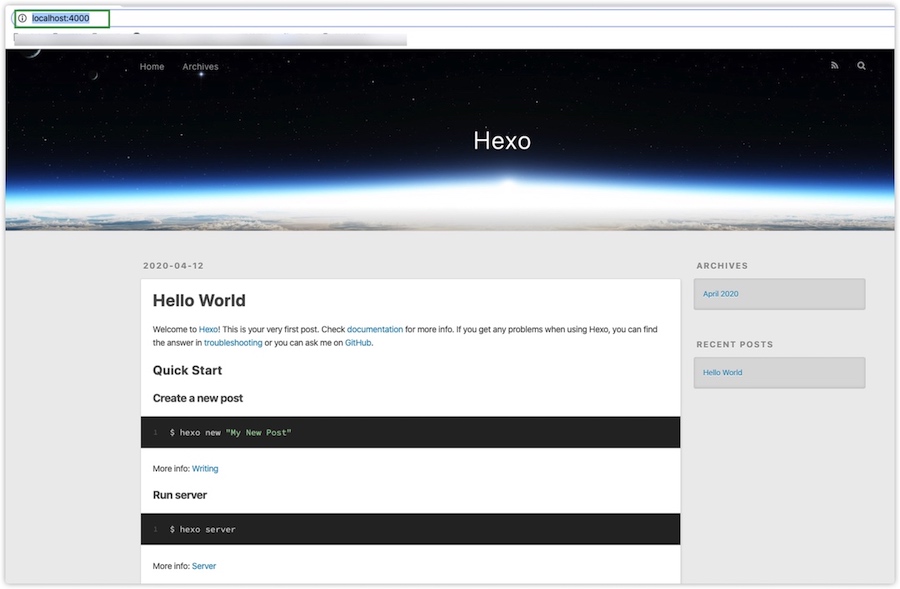Click the search magnifier icon
The image size is (900, 589).
861,65
